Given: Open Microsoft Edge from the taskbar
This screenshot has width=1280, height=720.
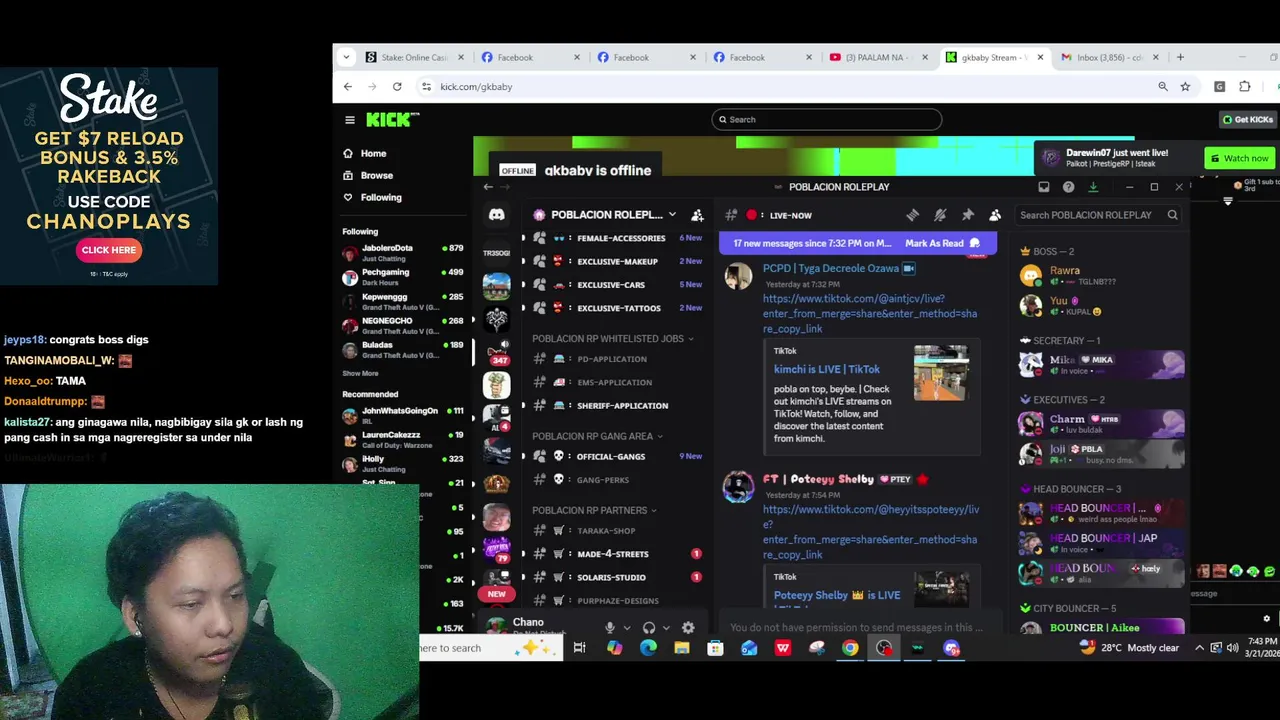Looking at the screenshot, I should (x=648, y=648).
